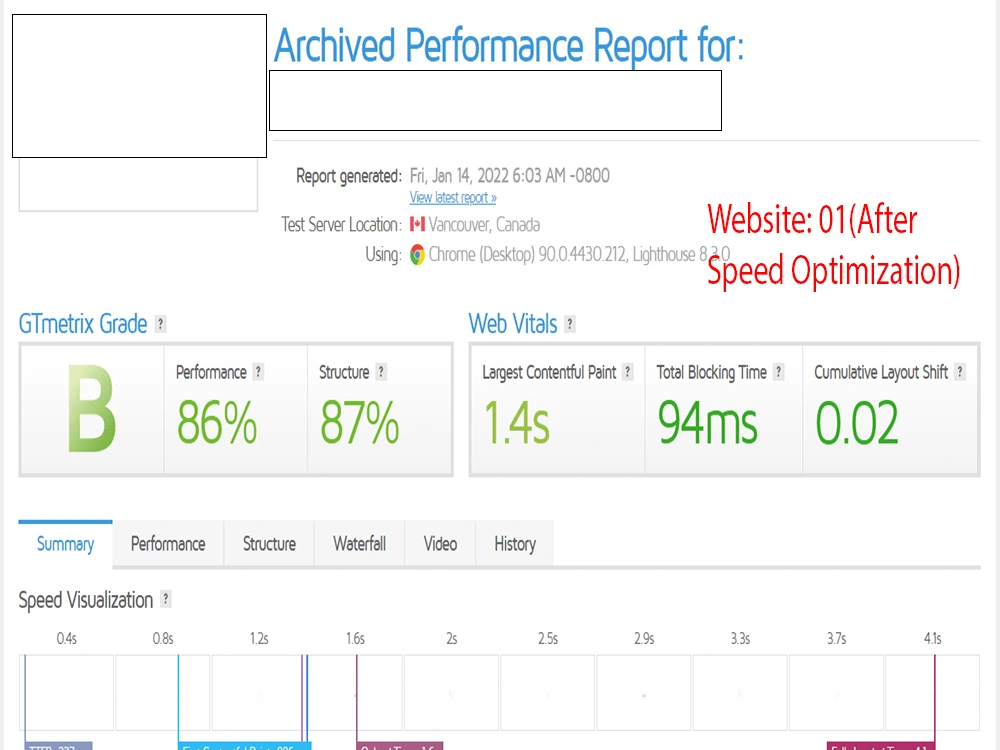
Task: Click Total Blocking Time help icon
Action: pyautogui.click(x=779, y=372)
